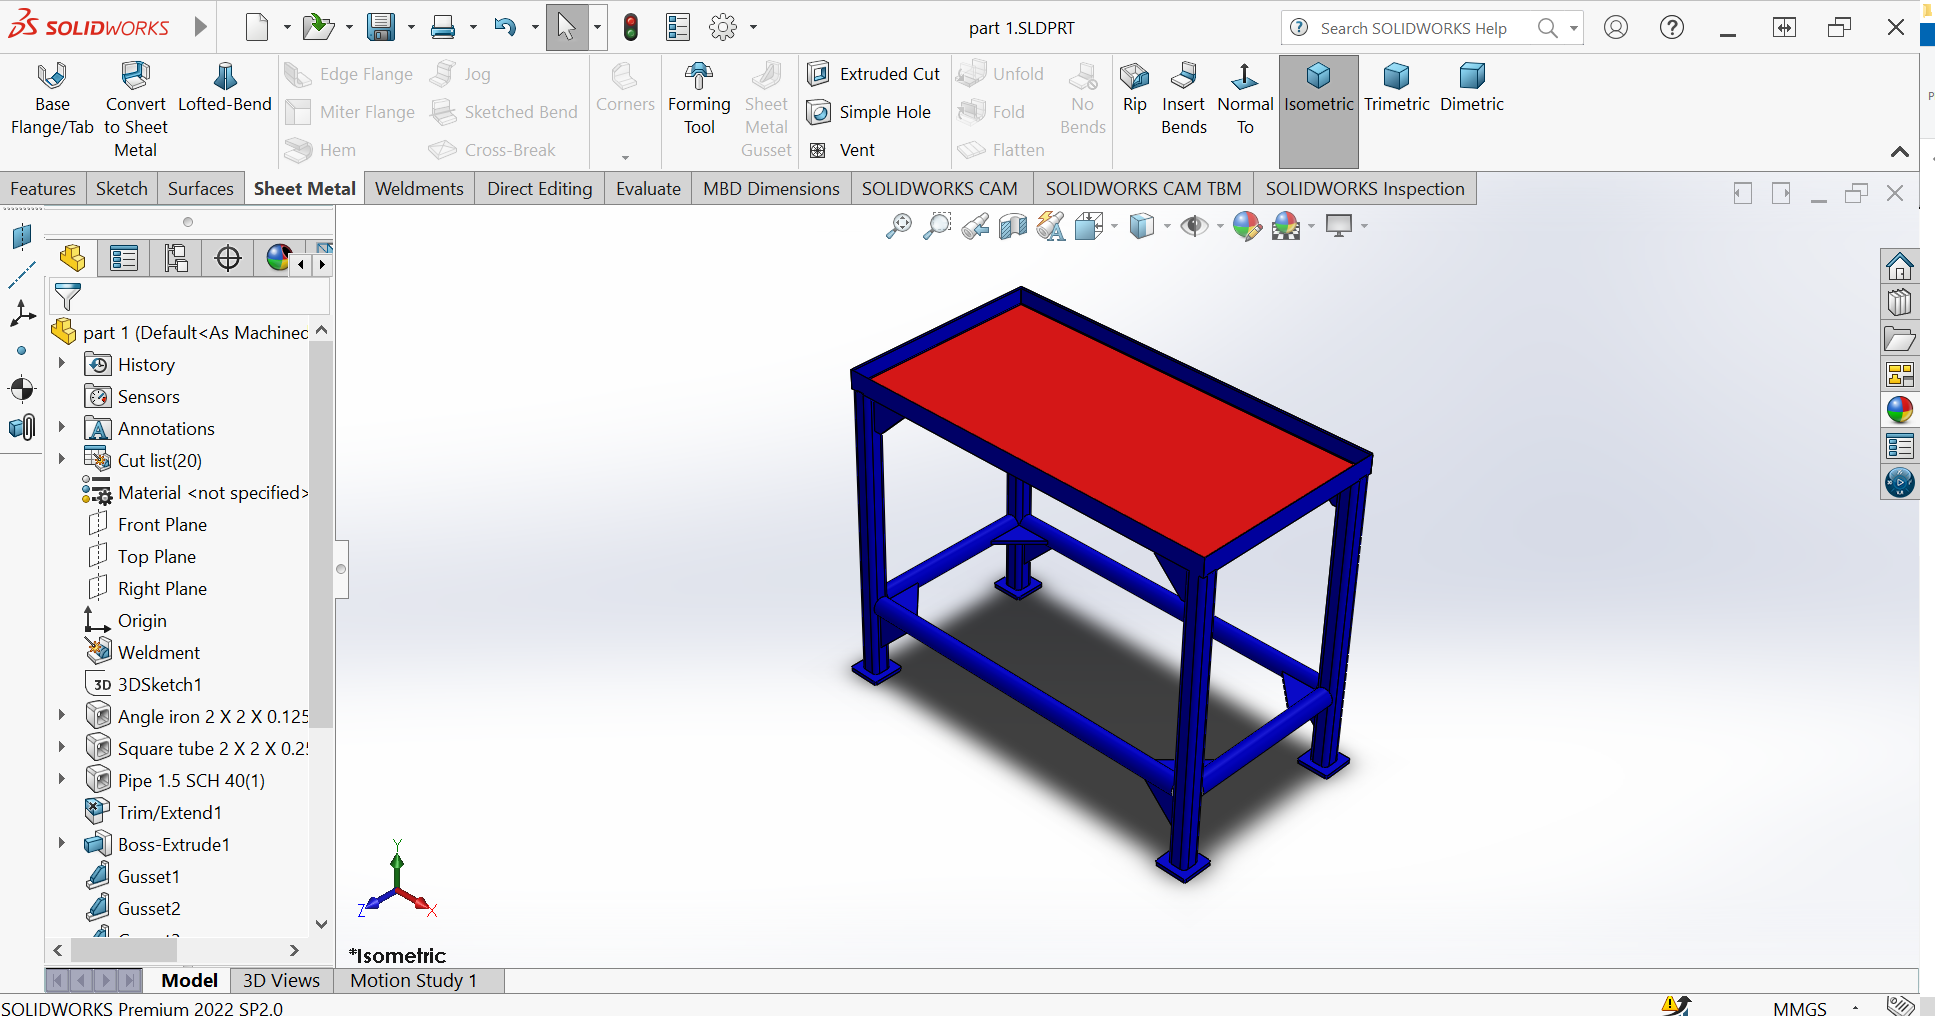Image resolution: width=1935 pixels, height=1016 pixels.
Task: Click feature tree vertical scrollbar down arrow
Action: pyautogui.click(x=321, y=924)
